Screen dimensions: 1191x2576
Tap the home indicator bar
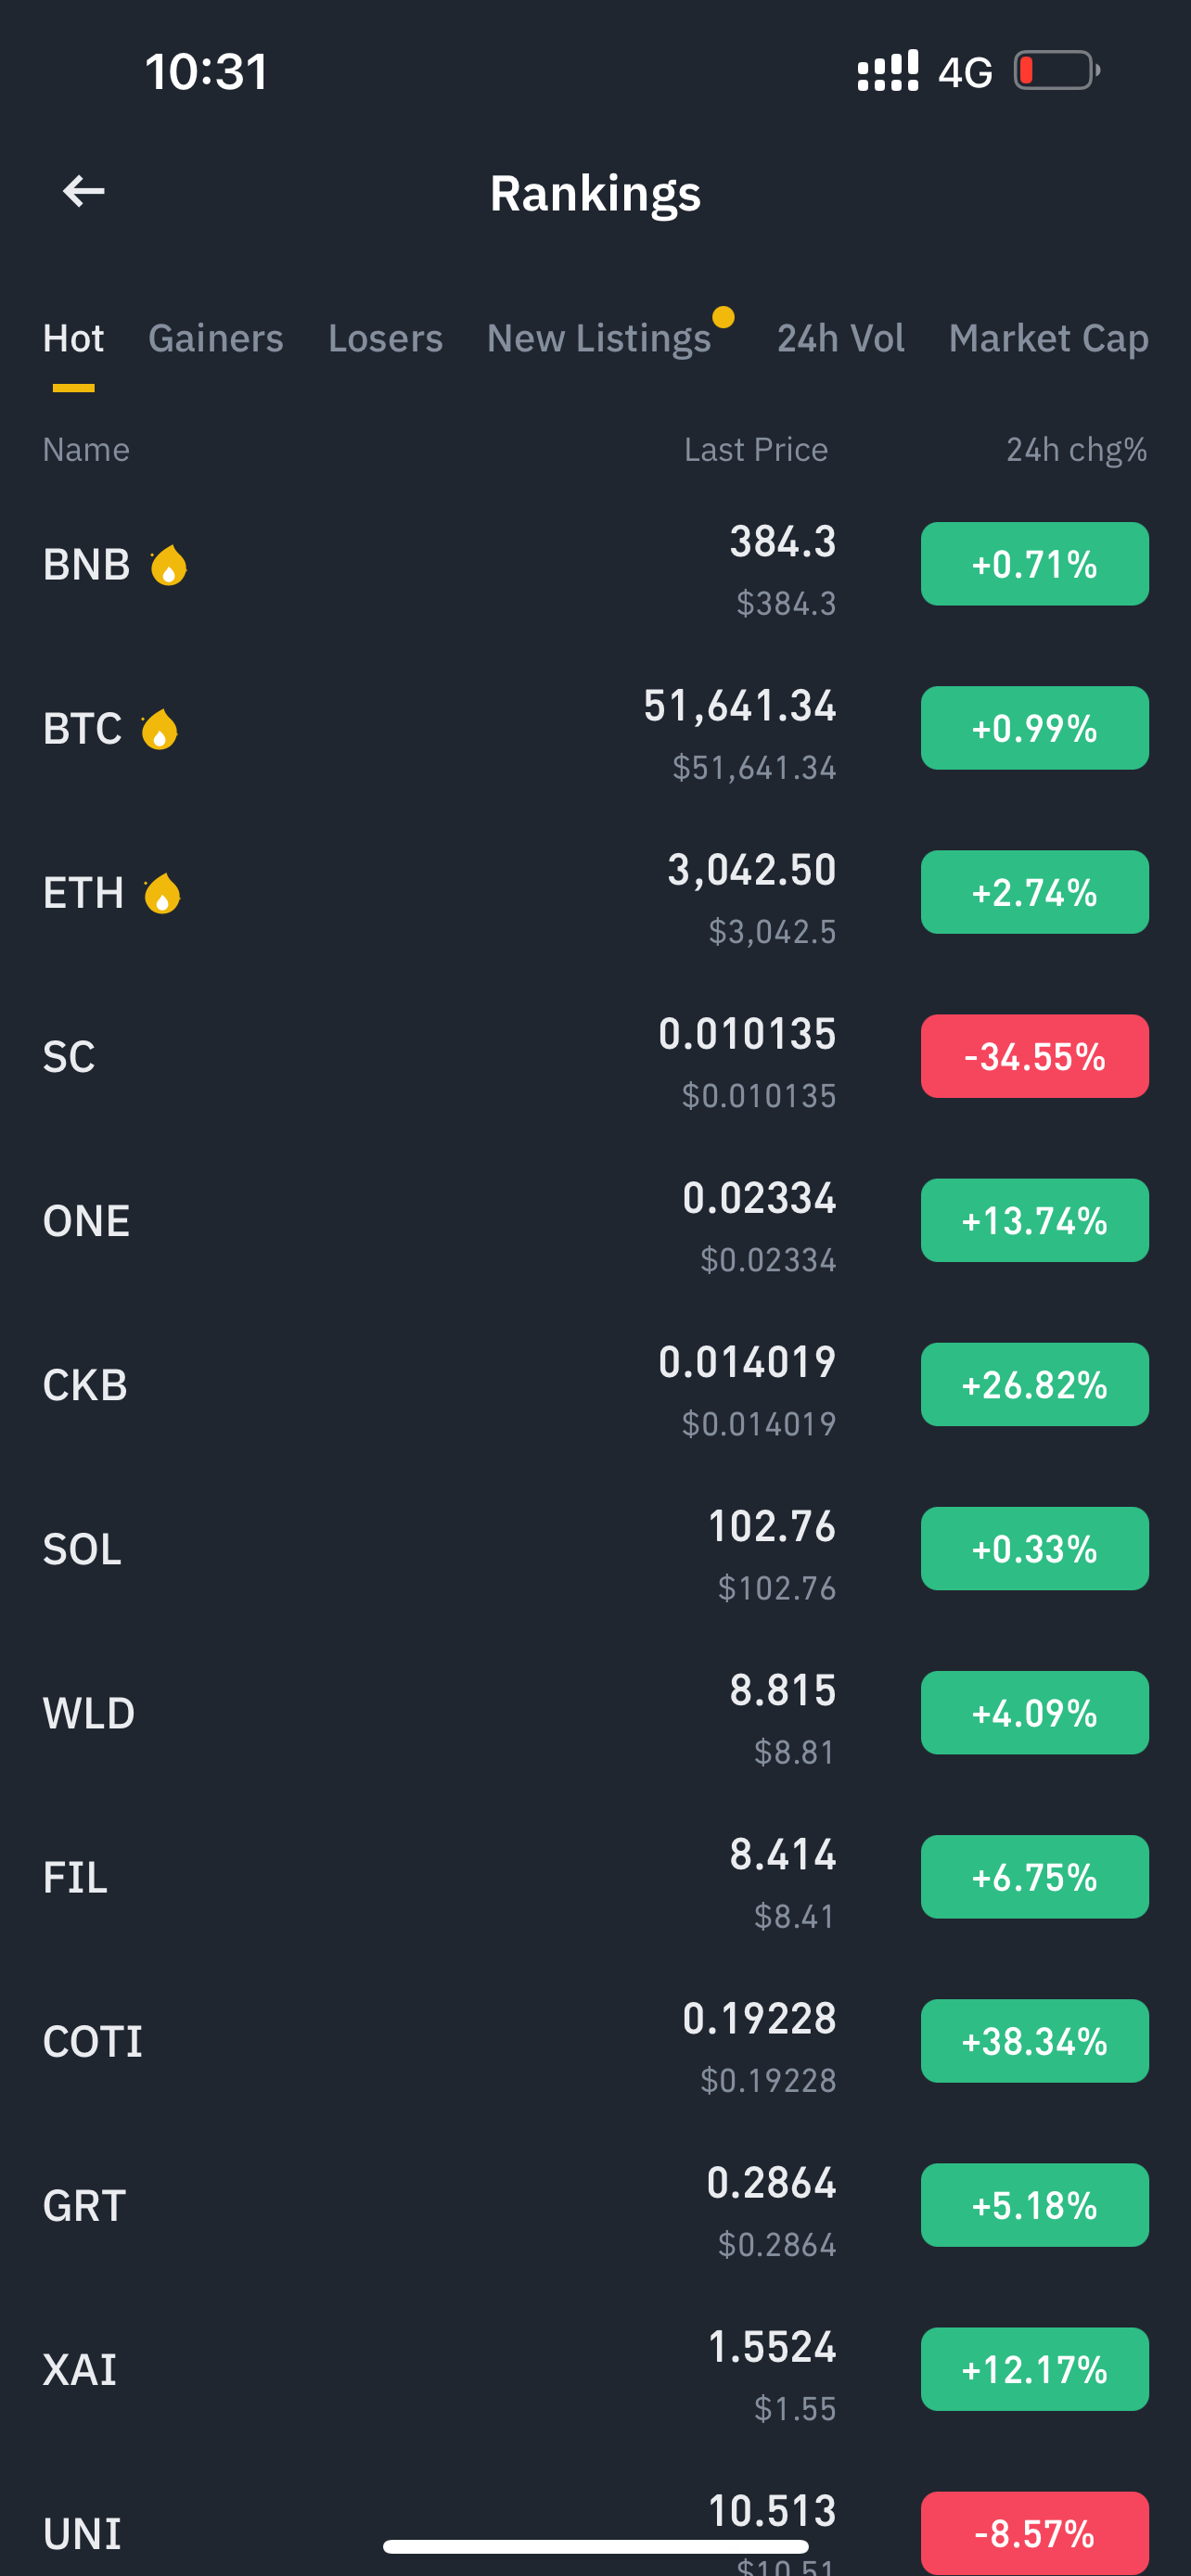(595, 2546)
